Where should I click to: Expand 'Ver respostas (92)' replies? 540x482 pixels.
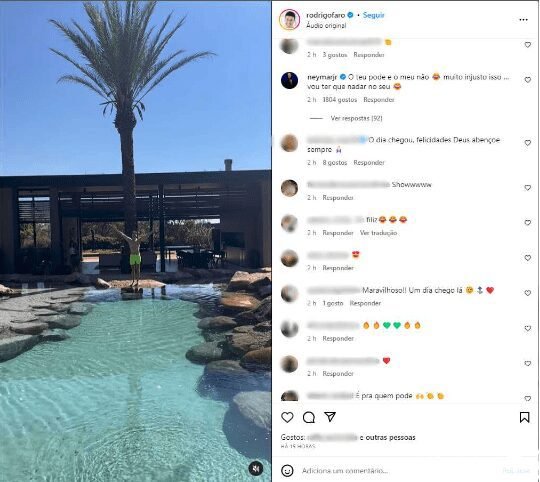[356, 118]
